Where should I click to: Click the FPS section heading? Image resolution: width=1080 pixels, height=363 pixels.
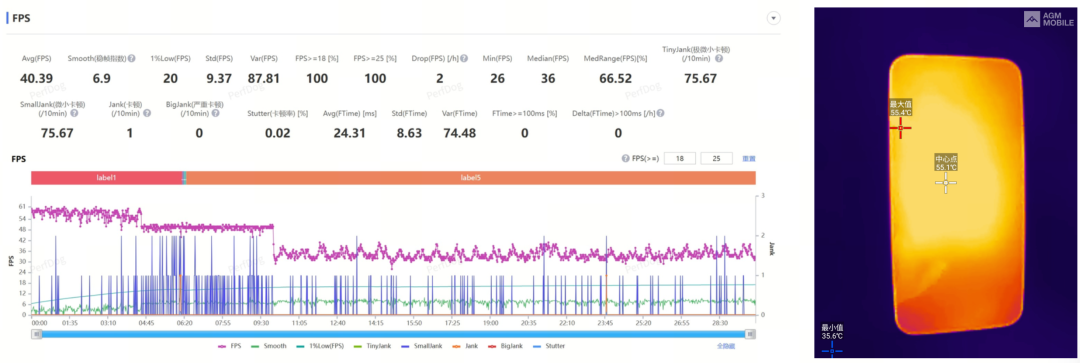[21, 19]
